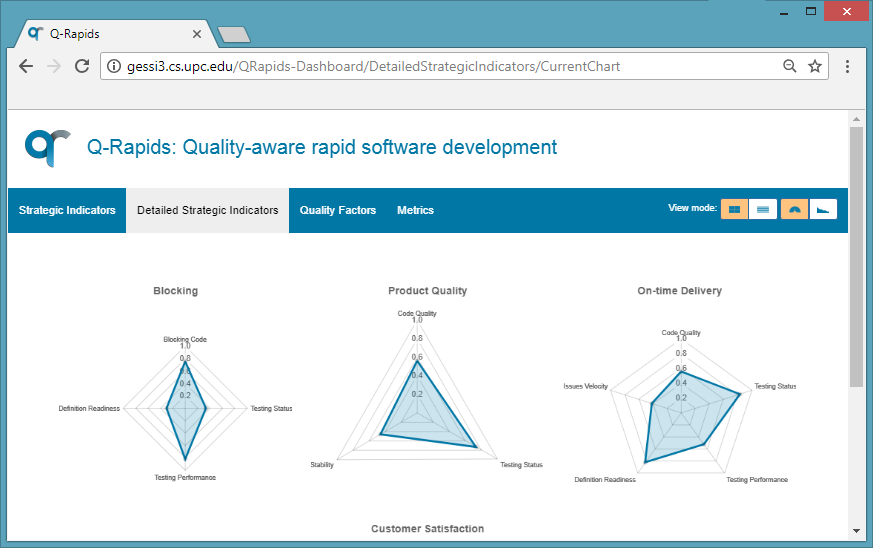Open the Chrome three-dot menu
The width and height of the screenshot is (873, 548).
tap(848, 66)
